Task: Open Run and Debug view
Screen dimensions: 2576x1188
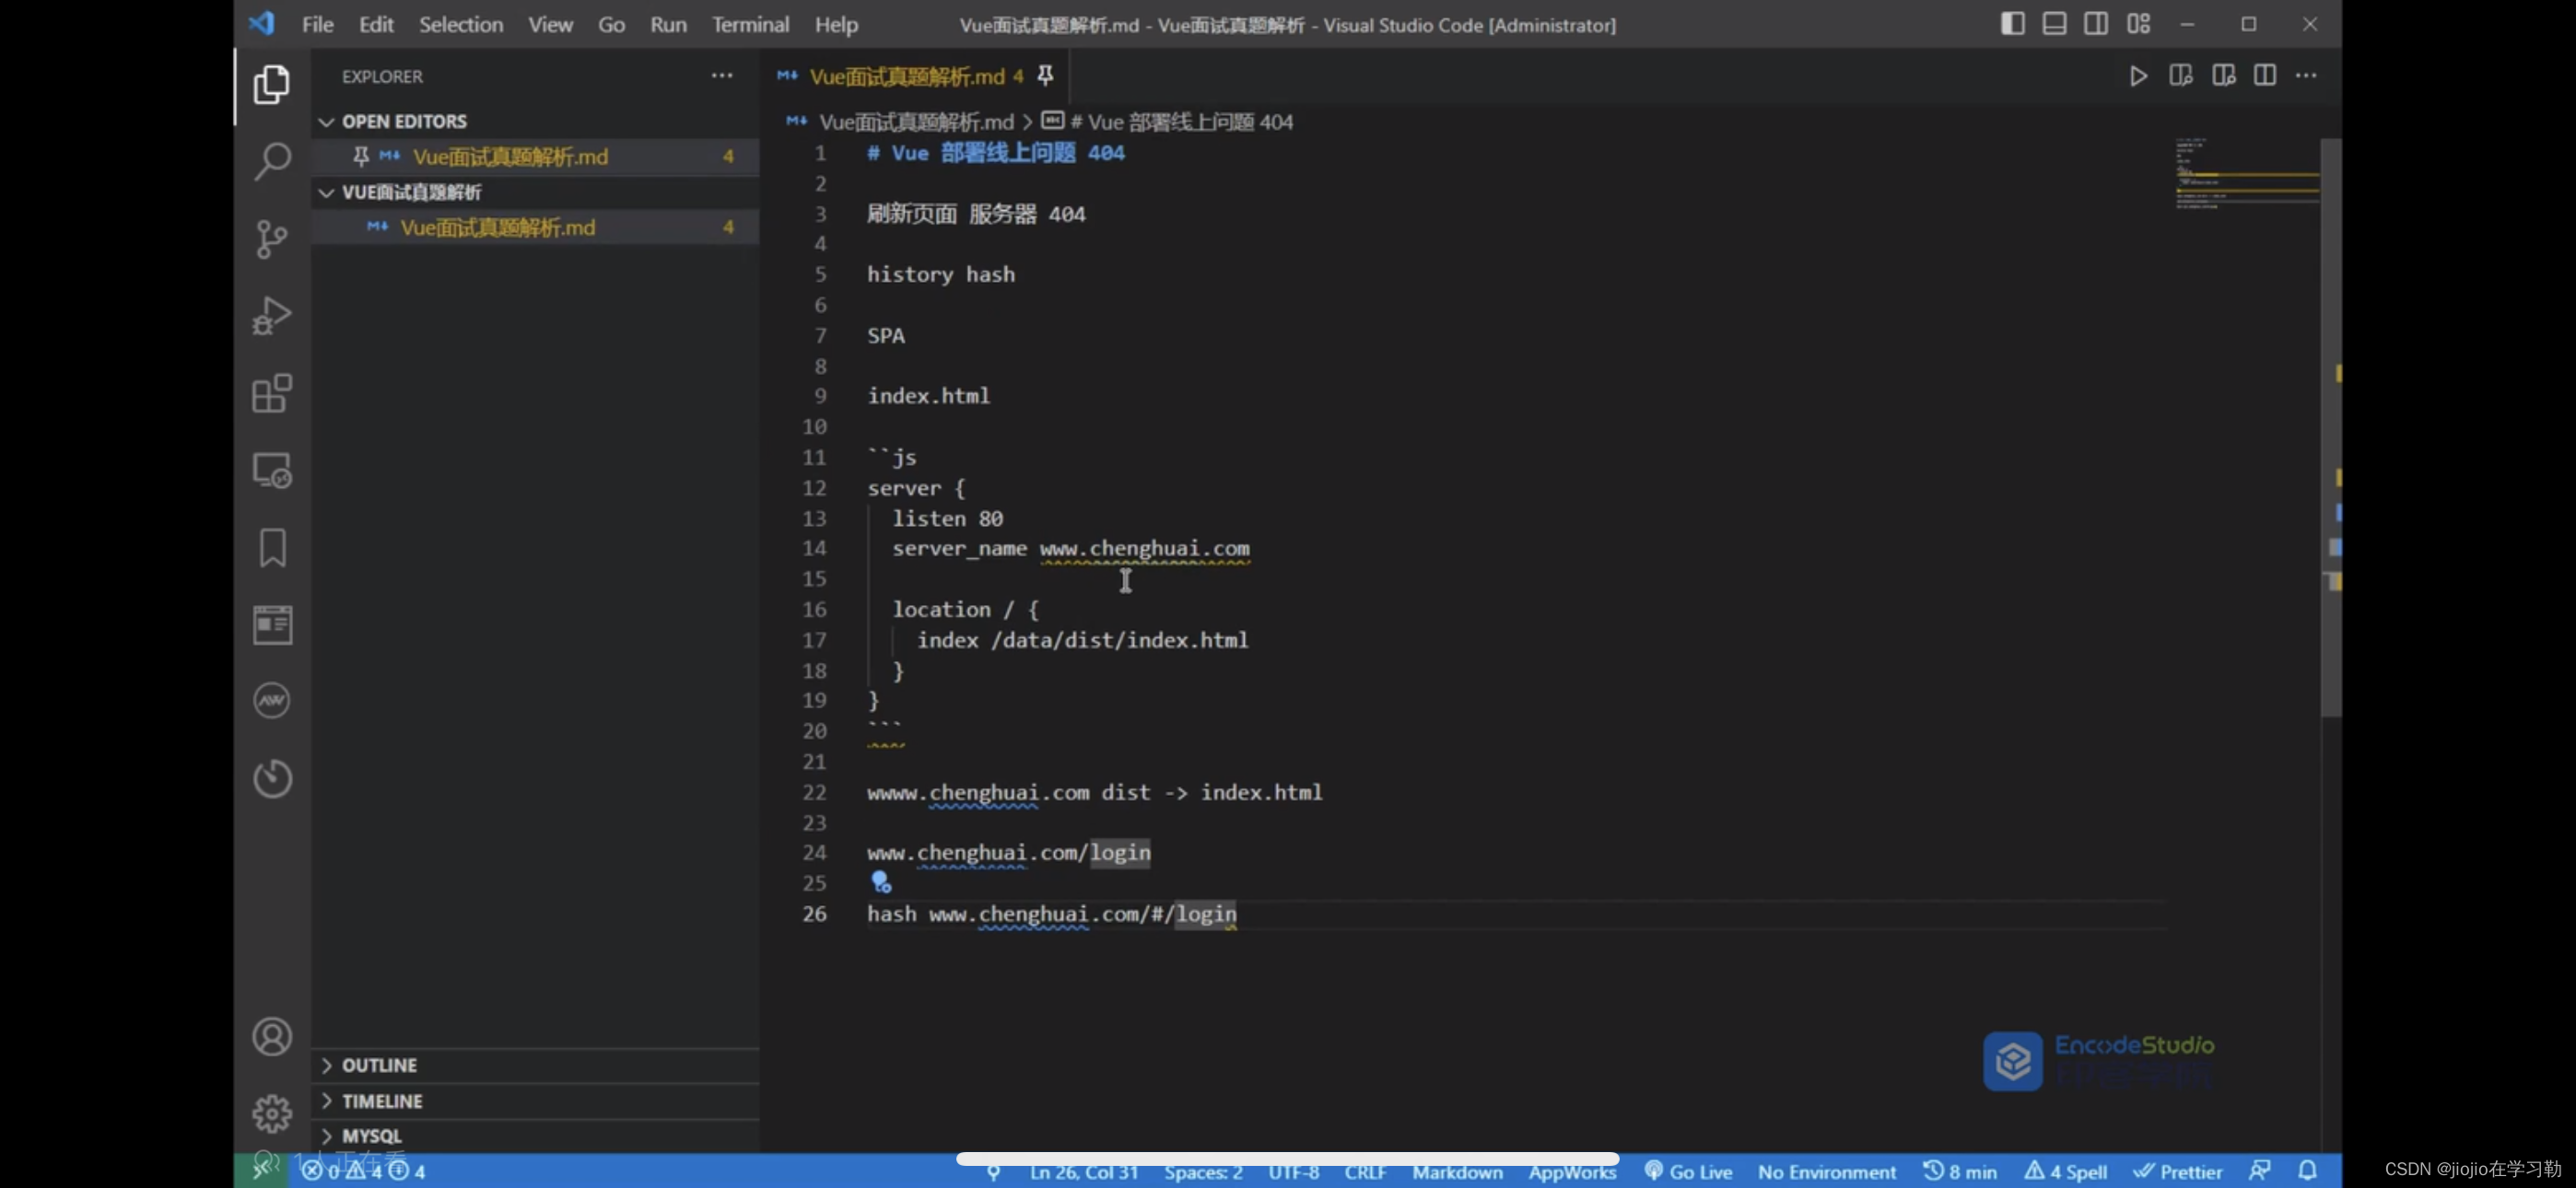Action: pos(272,315)
